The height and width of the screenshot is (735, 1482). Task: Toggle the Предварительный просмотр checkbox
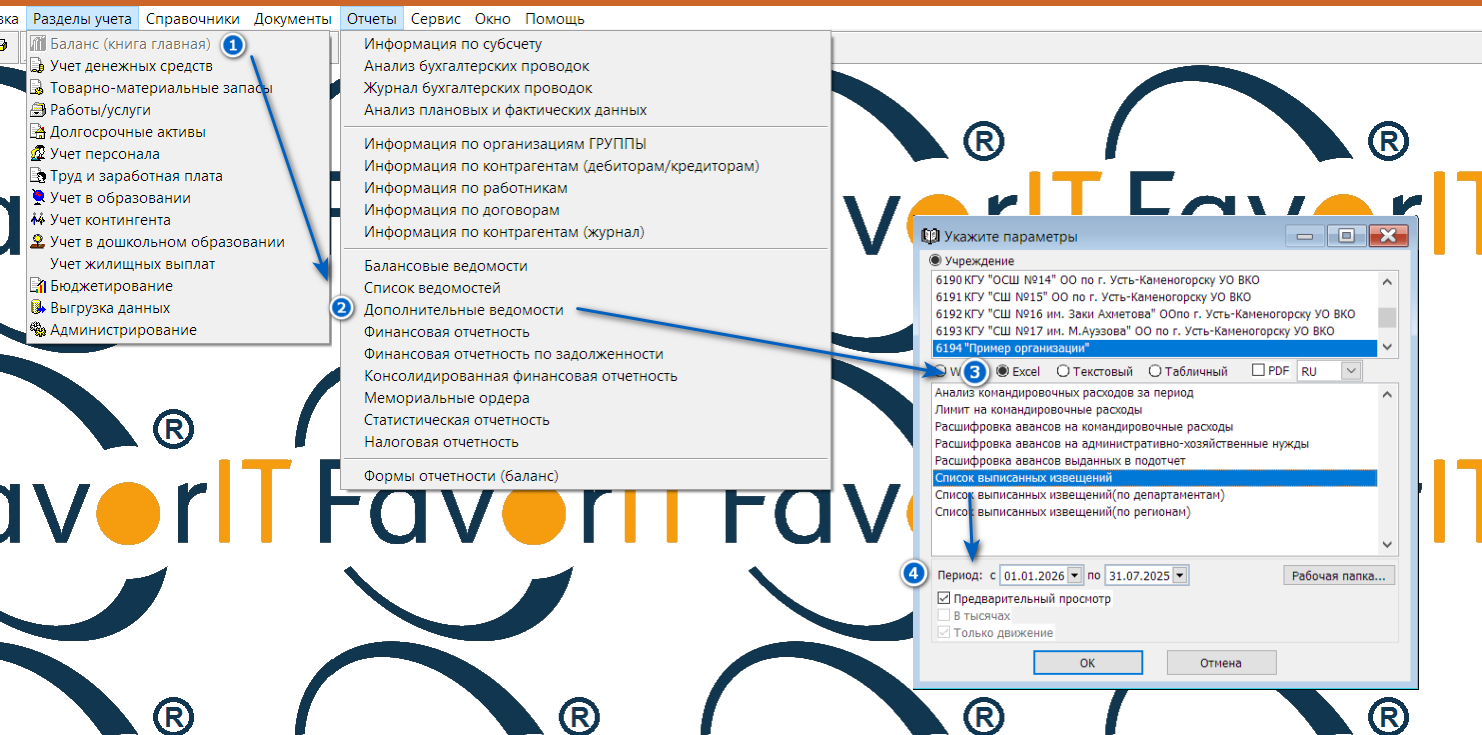944,598
